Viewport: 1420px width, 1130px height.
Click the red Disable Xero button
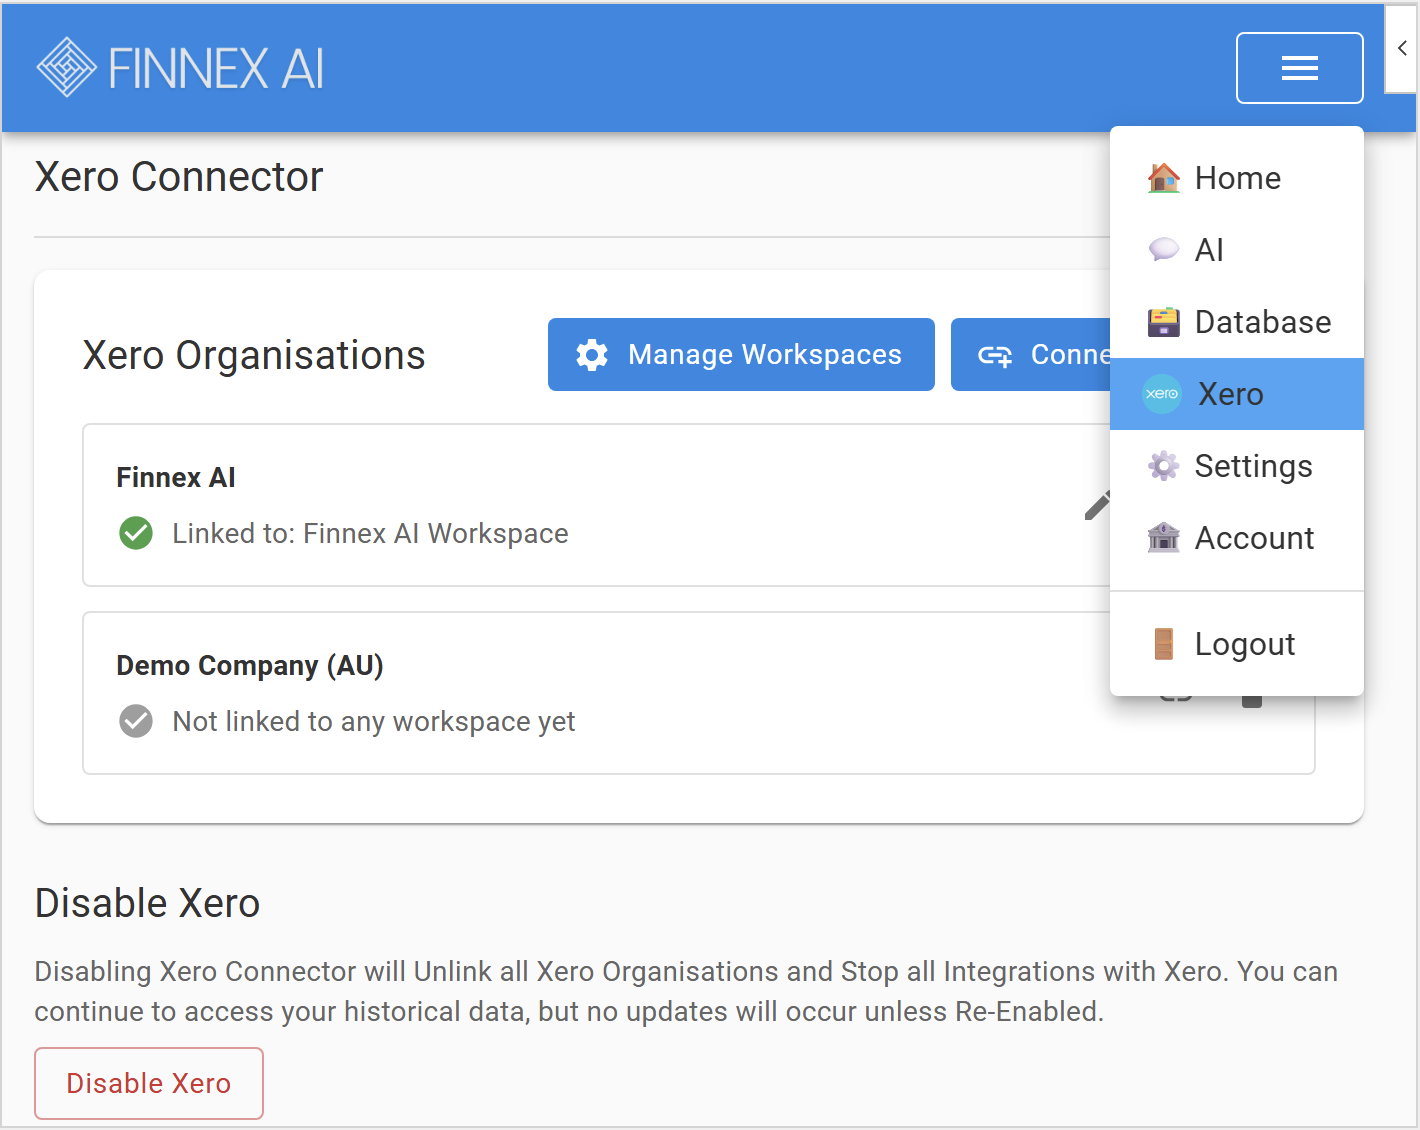tap(149, 1083)
